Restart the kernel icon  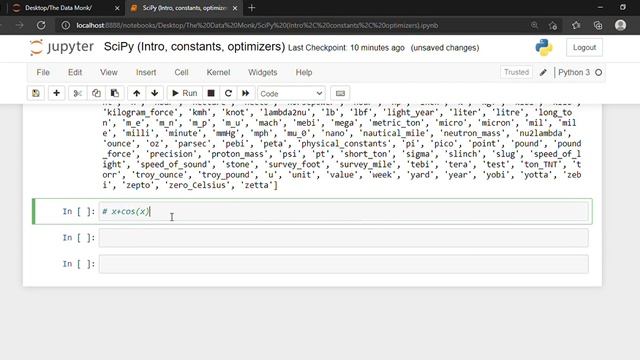pos(228,93)
